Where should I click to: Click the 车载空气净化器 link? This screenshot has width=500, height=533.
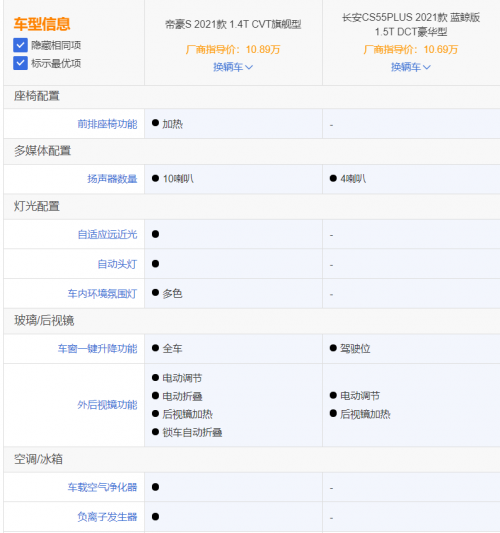[102, 487]
